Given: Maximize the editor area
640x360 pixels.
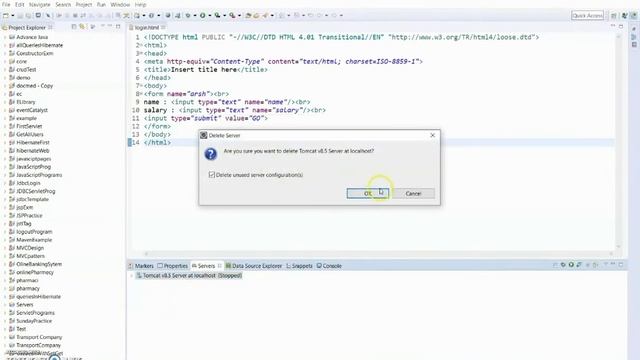Looking at the screenshot, I should (x=621, y=27).
